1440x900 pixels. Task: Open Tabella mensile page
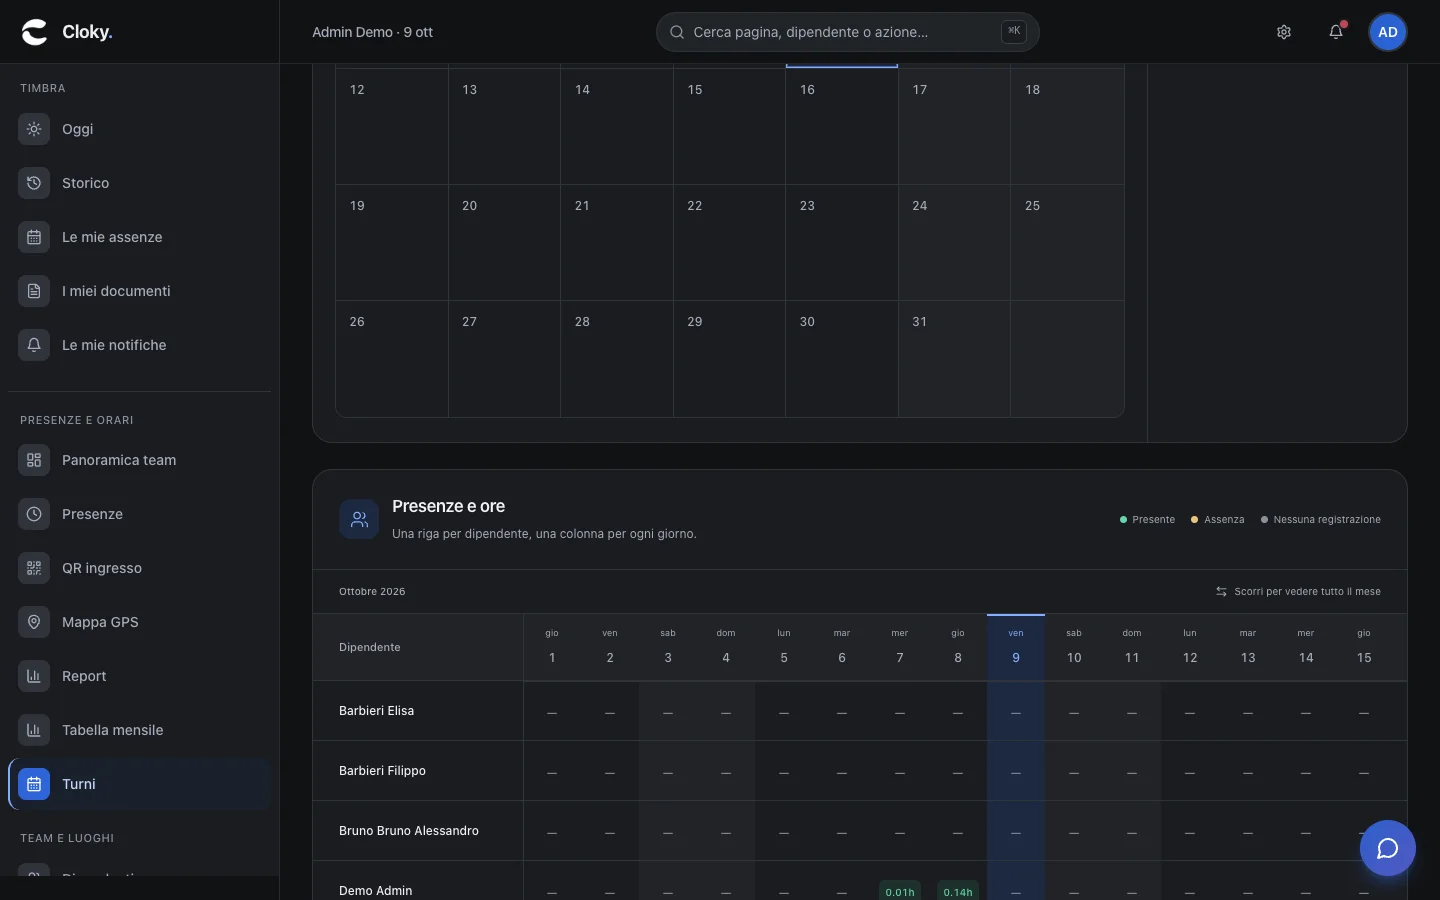(140, 730)
